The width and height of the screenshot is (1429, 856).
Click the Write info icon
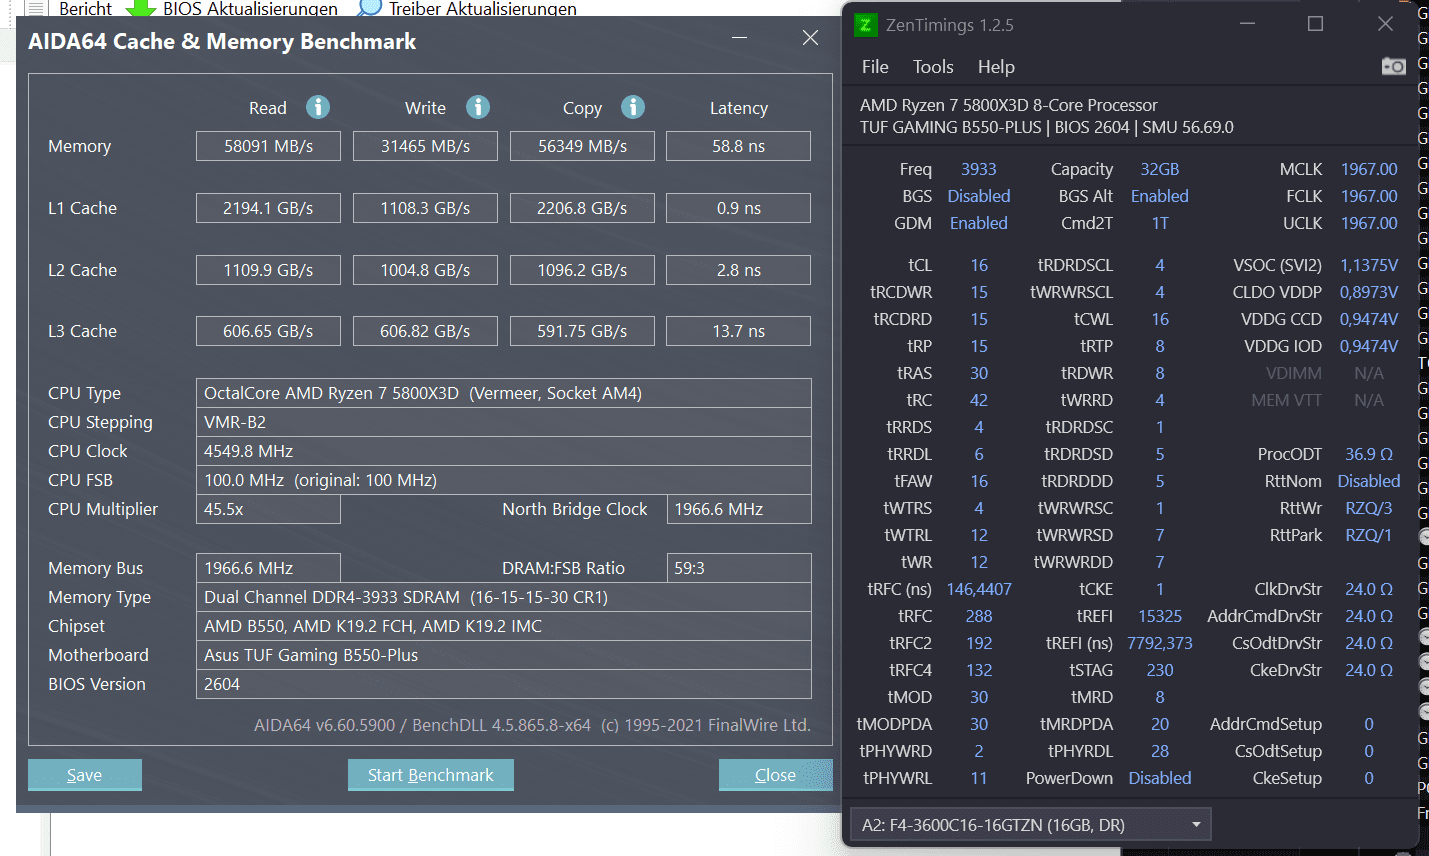[x=478, y=107]
